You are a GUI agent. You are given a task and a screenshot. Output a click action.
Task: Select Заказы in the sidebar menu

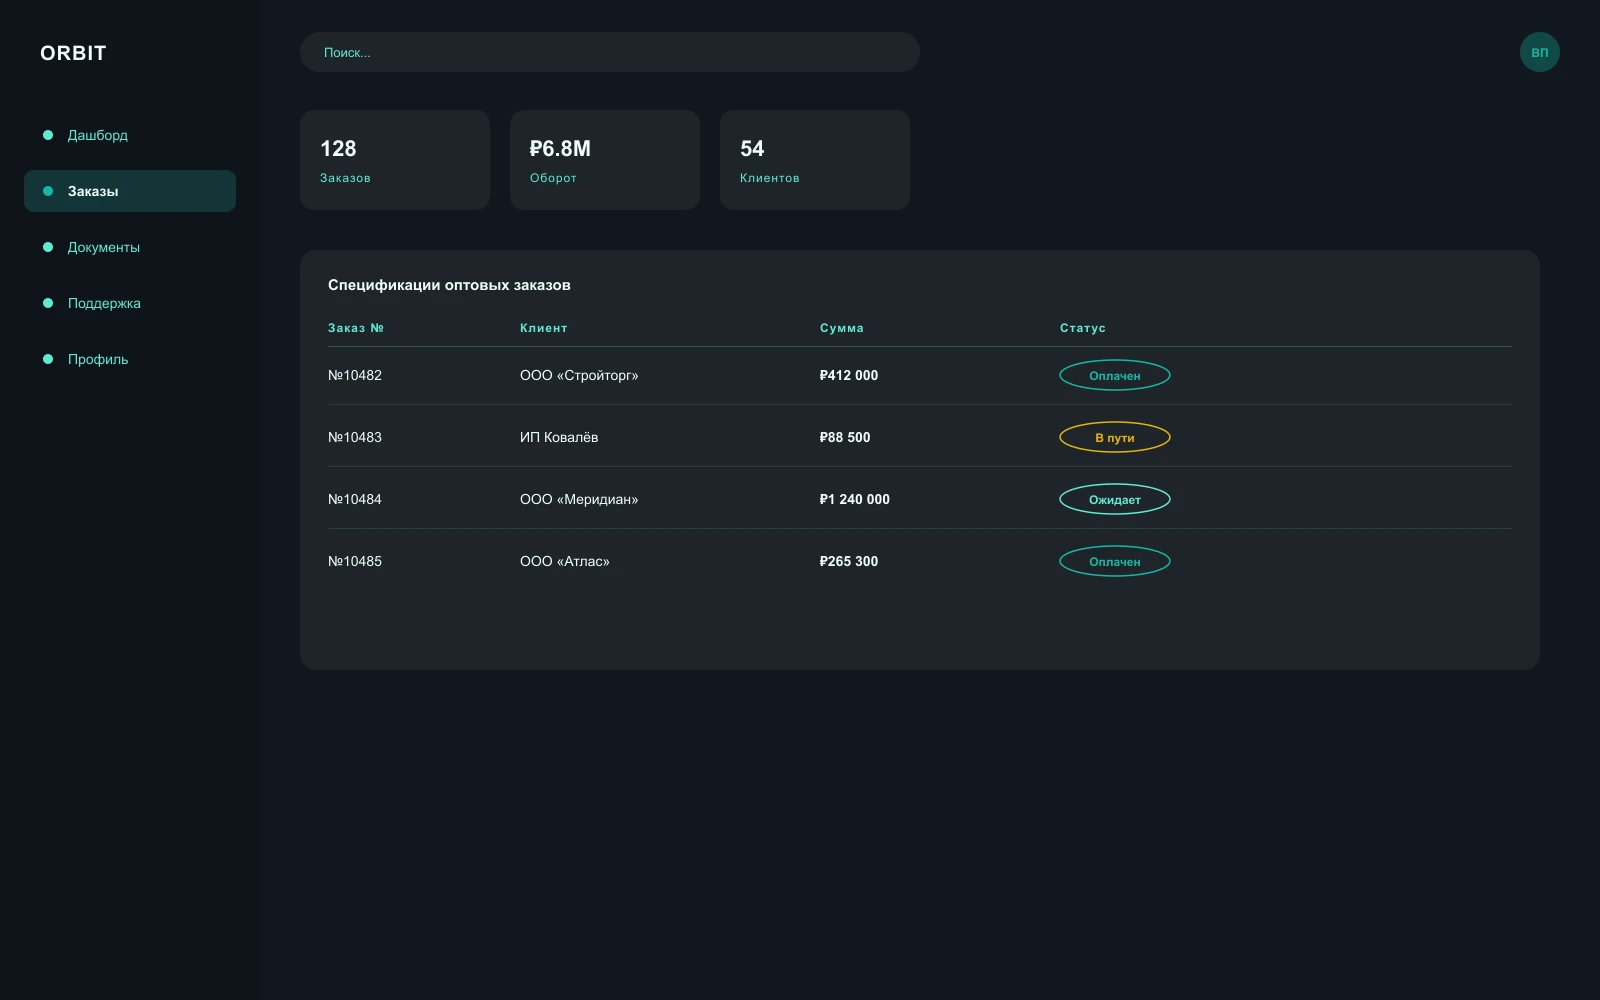[130, 191]
